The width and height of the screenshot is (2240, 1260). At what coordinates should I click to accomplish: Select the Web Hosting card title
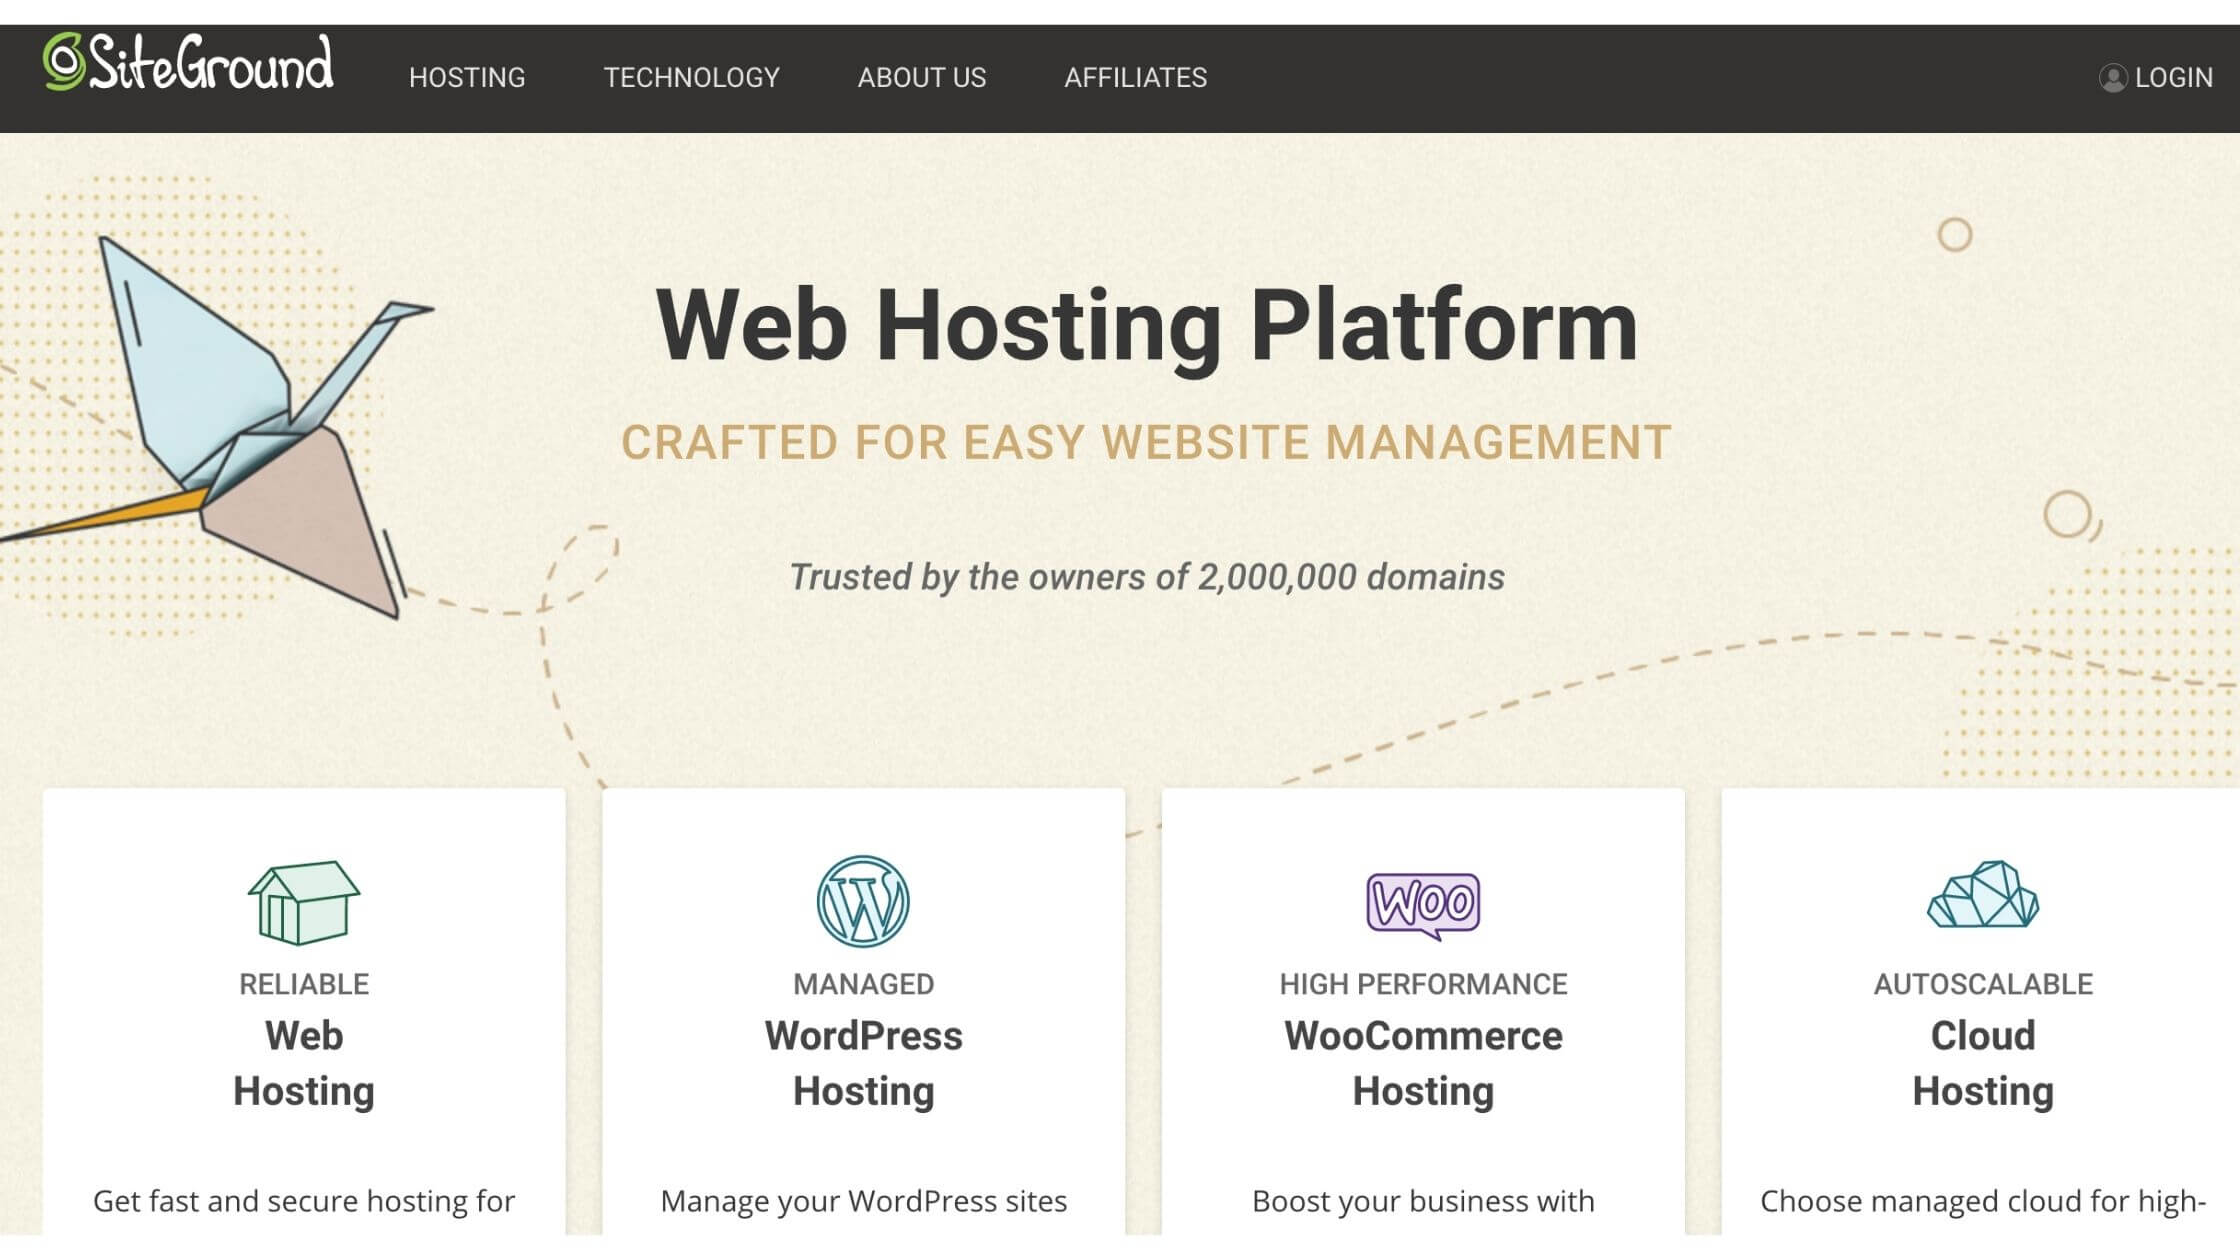pyautogui.click(x=304, y=1063)
